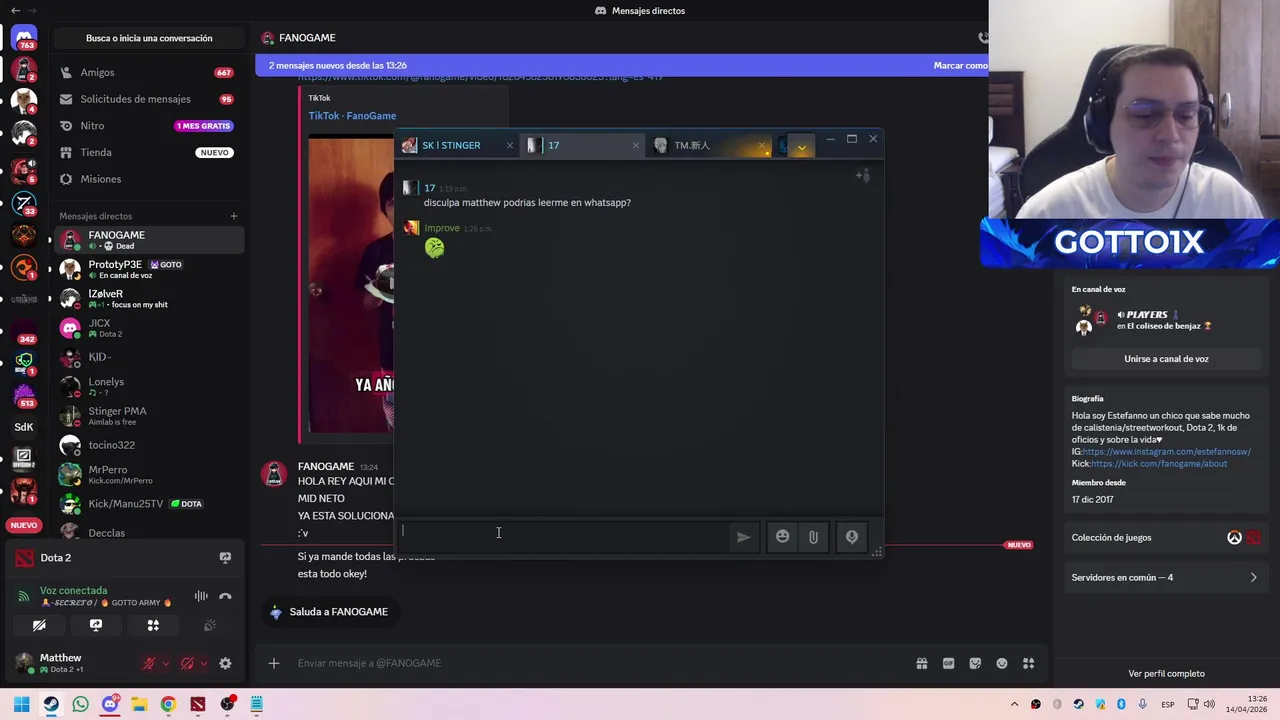Click Saluda a FANOGAME wave button
This screenshot has height=720, width=1280.
329,612
